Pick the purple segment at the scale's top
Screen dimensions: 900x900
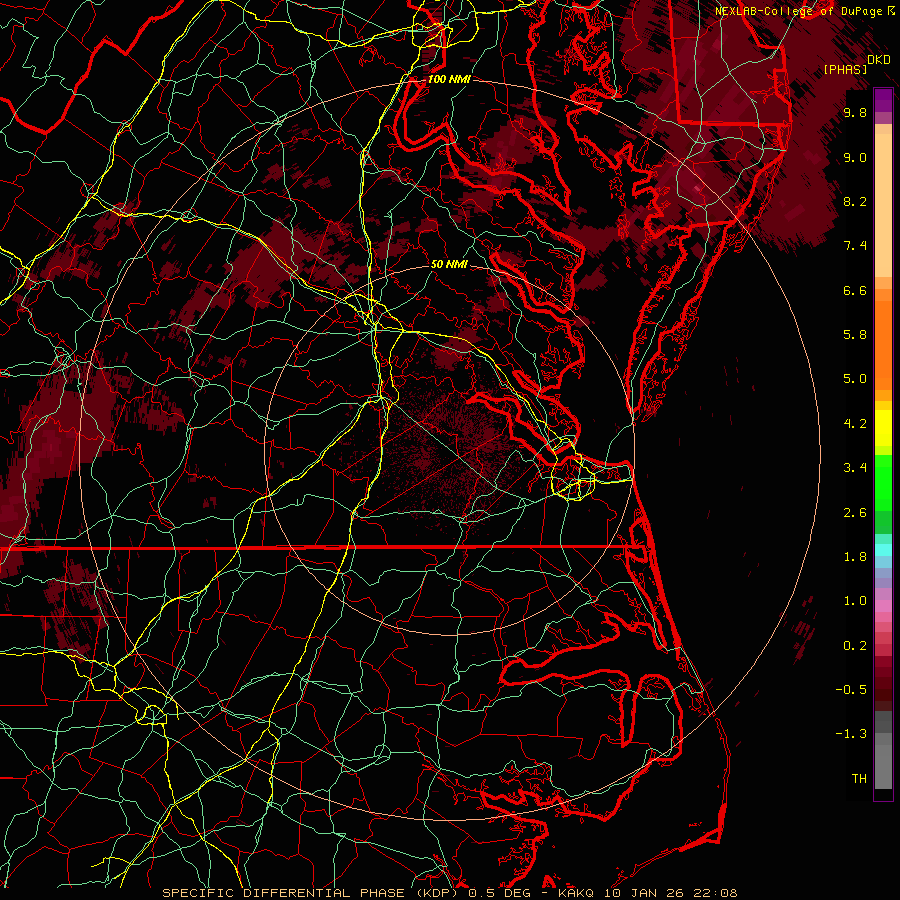click(883, 100)
